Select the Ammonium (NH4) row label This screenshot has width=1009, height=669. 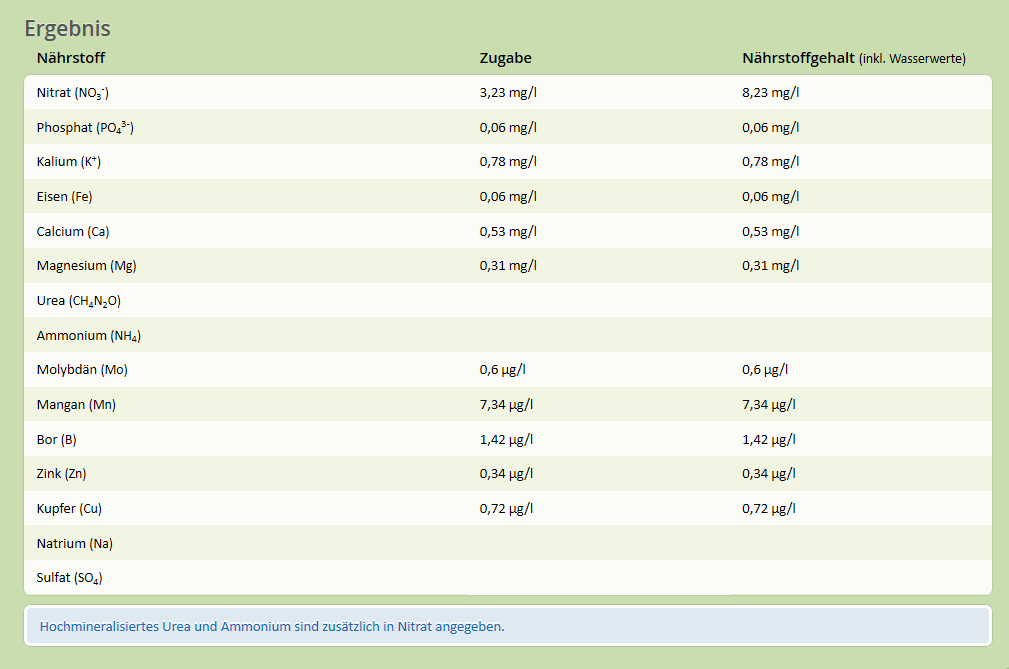88,336
